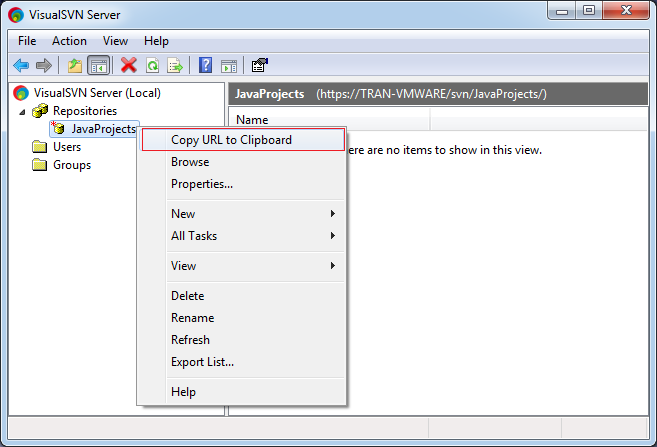
Task: Choose Export List... from the context menu
Action: (243, 362)
